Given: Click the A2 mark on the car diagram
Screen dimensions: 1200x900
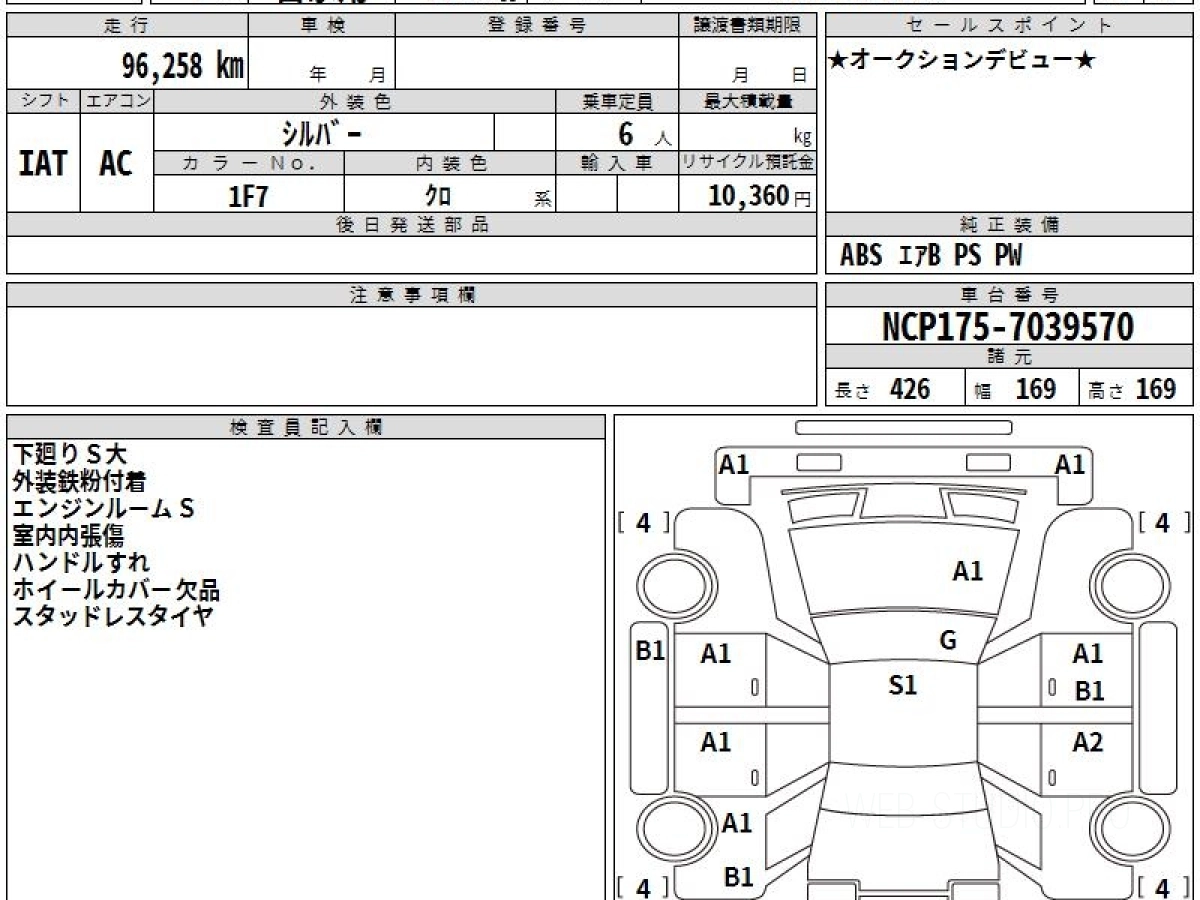Looking at the screenshot, I should click(1088, 742).
